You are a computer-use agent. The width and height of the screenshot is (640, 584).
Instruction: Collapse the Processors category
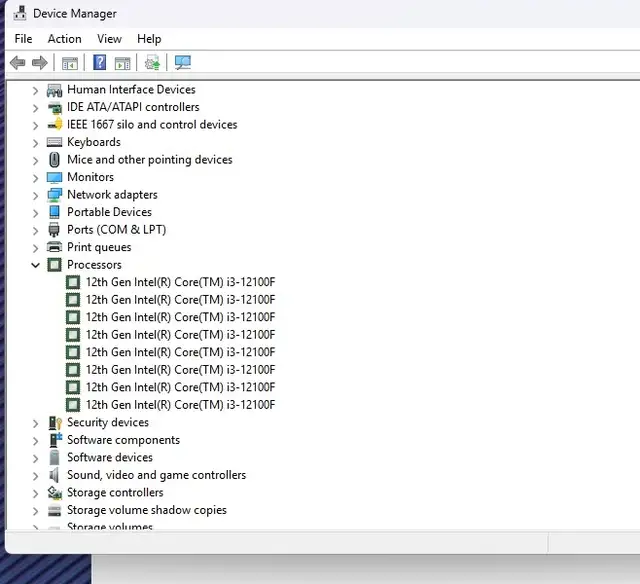(36, 265)
